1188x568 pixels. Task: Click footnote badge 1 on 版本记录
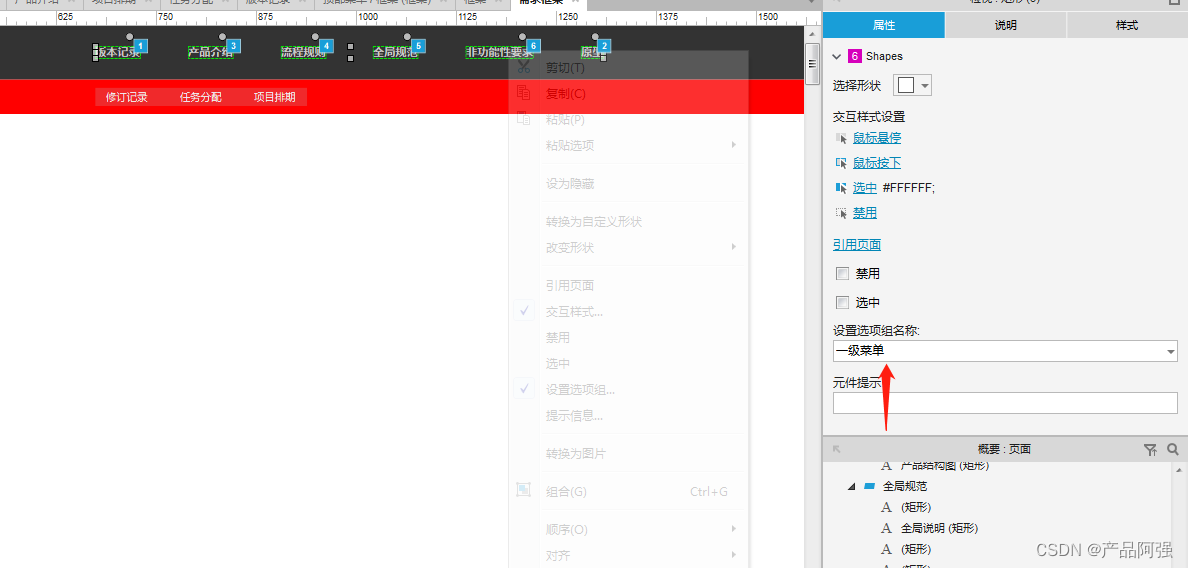coord(140,47)
